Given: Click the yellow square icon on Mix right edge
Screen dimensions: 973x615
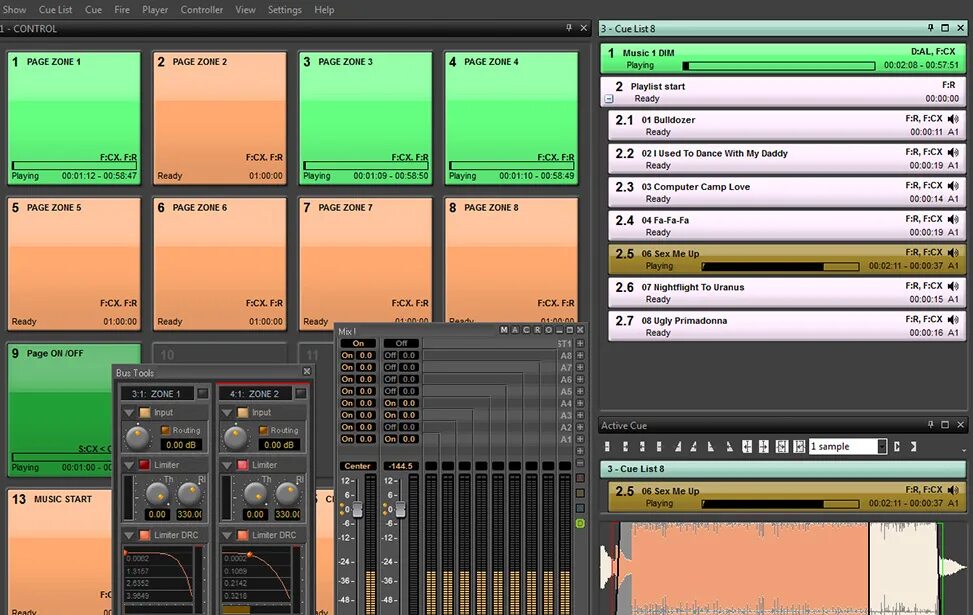Looking at the screenshot, I should (580, 493).
